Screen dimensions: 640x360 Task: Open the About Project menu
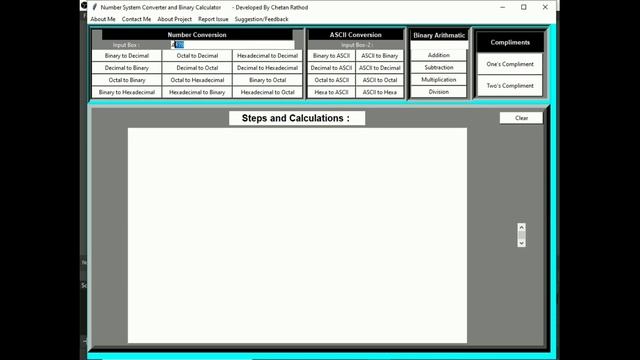click(174, 19)
